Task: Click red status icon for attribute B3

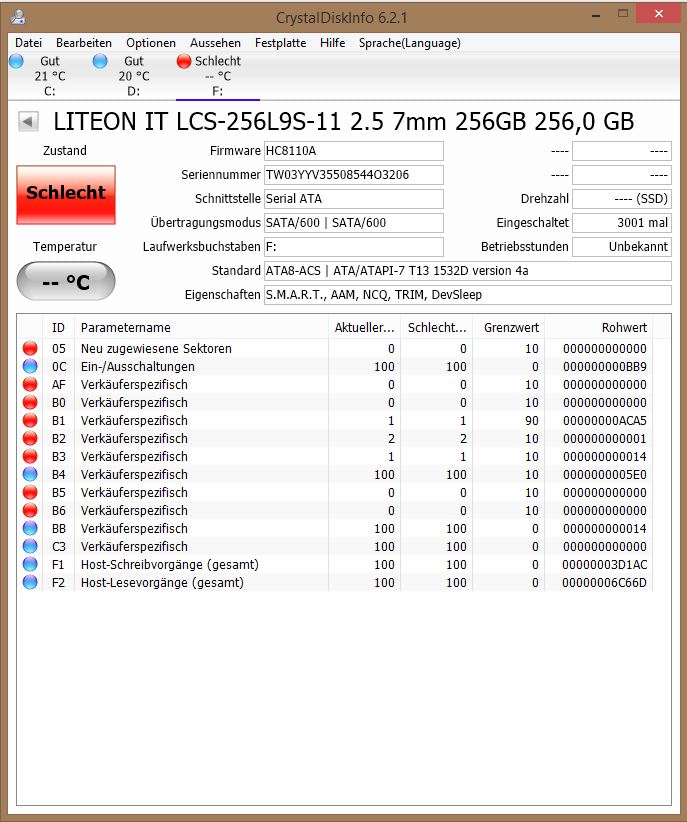Action: click(x=30, y=457)
